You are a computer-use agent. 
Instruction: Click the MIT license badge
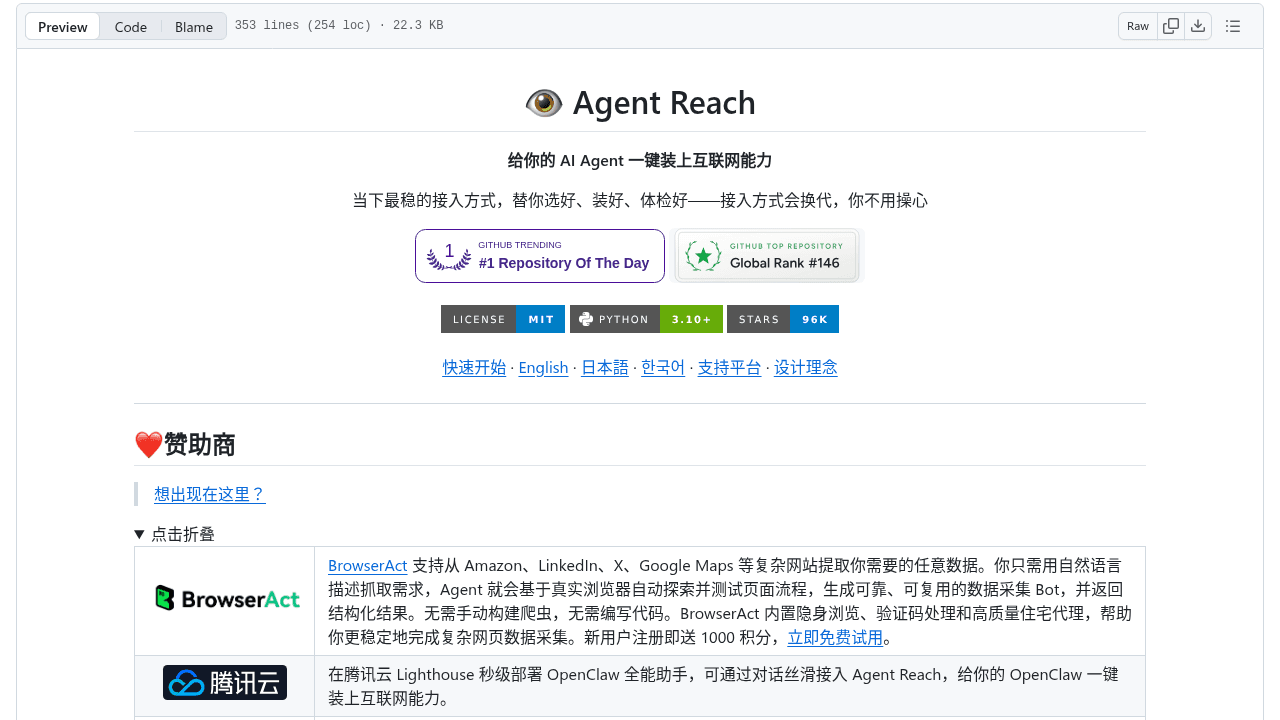pos(503,319)
